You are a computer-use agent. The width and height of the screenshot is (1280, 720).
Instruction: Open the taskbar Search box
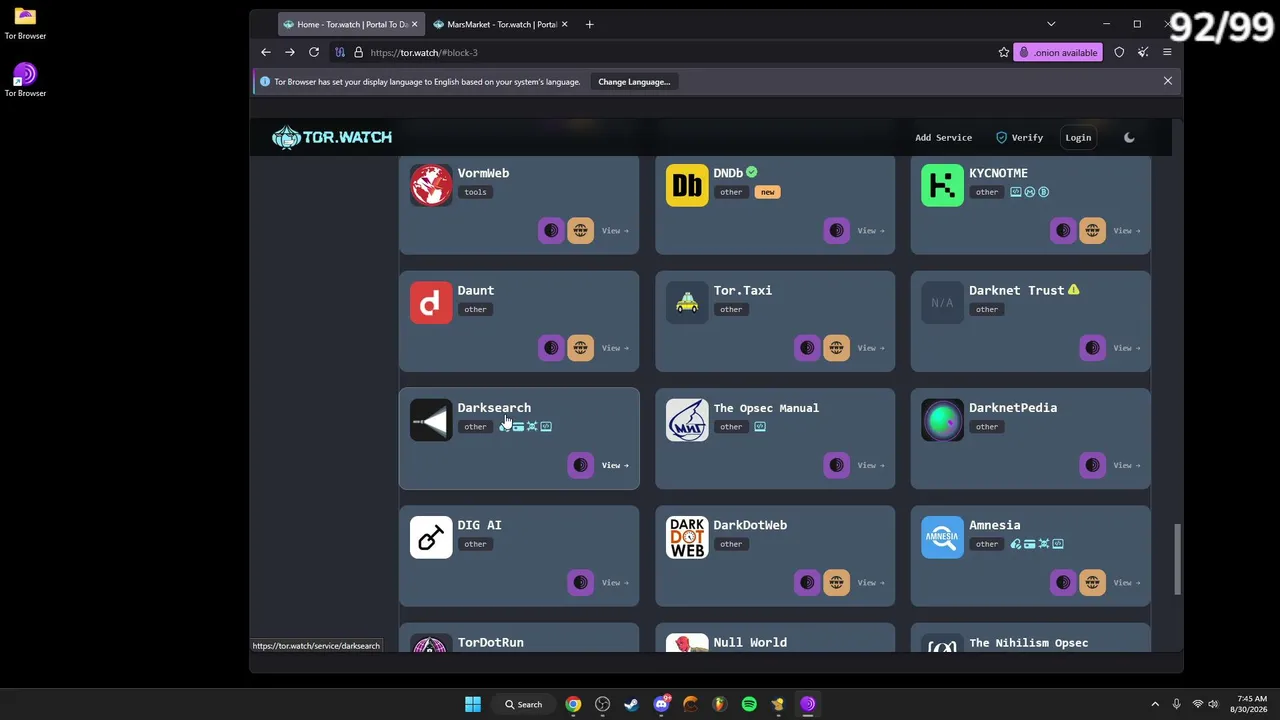tap(523, 704)
